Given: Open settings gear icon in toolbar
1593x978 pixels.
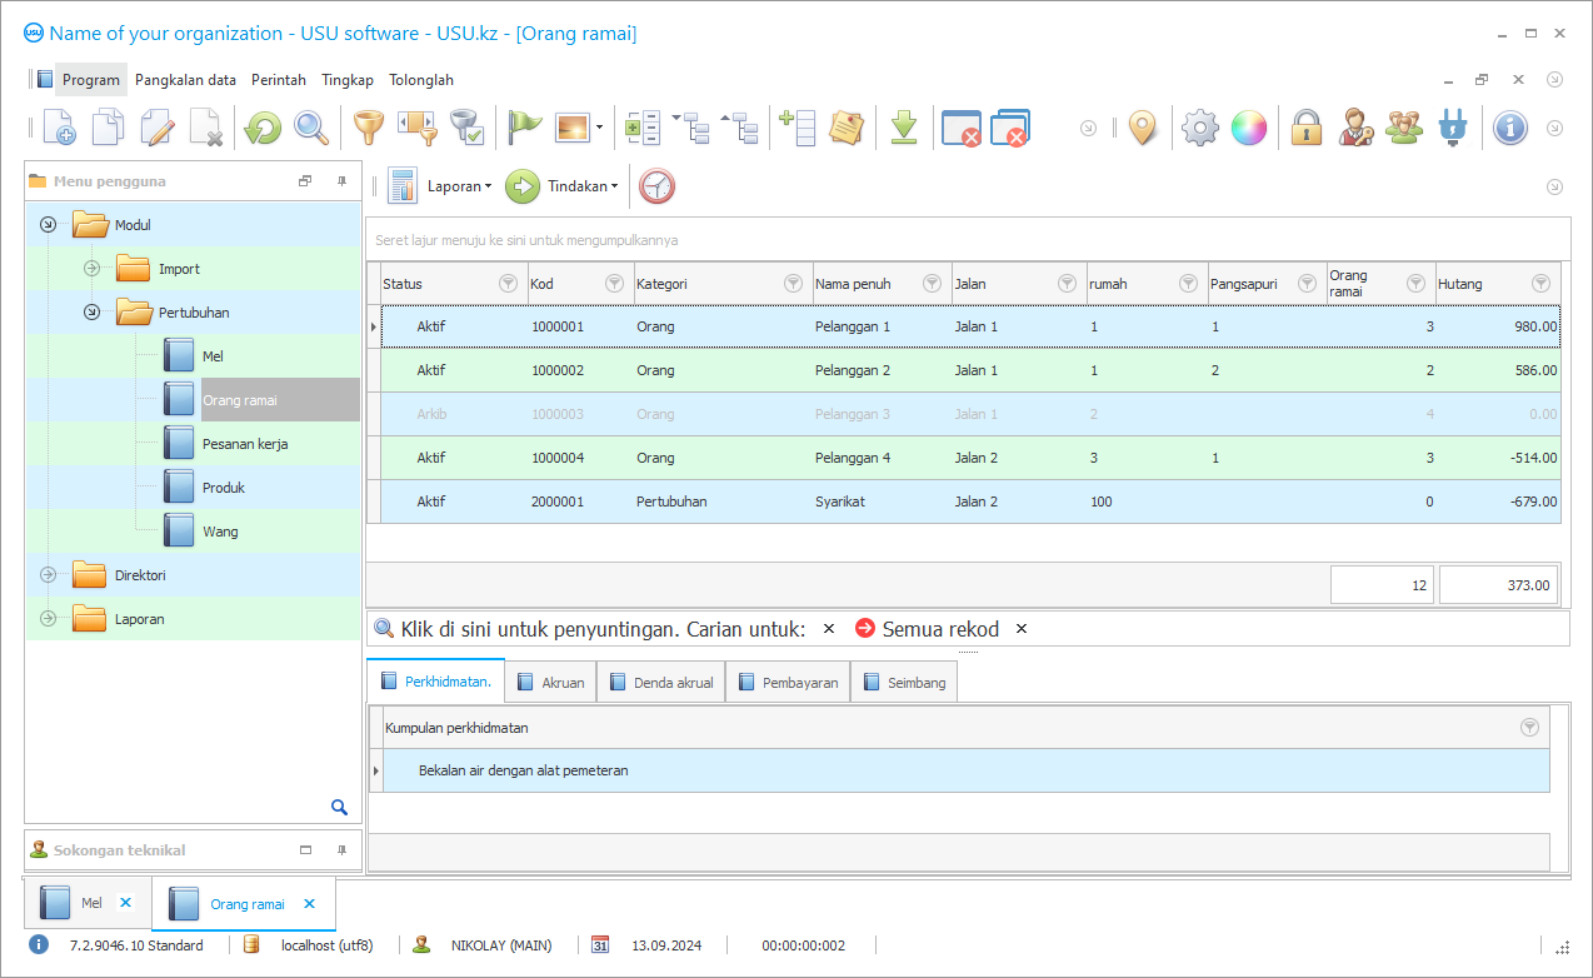Looking at the screenshot, I should [x=1199, y=128].
